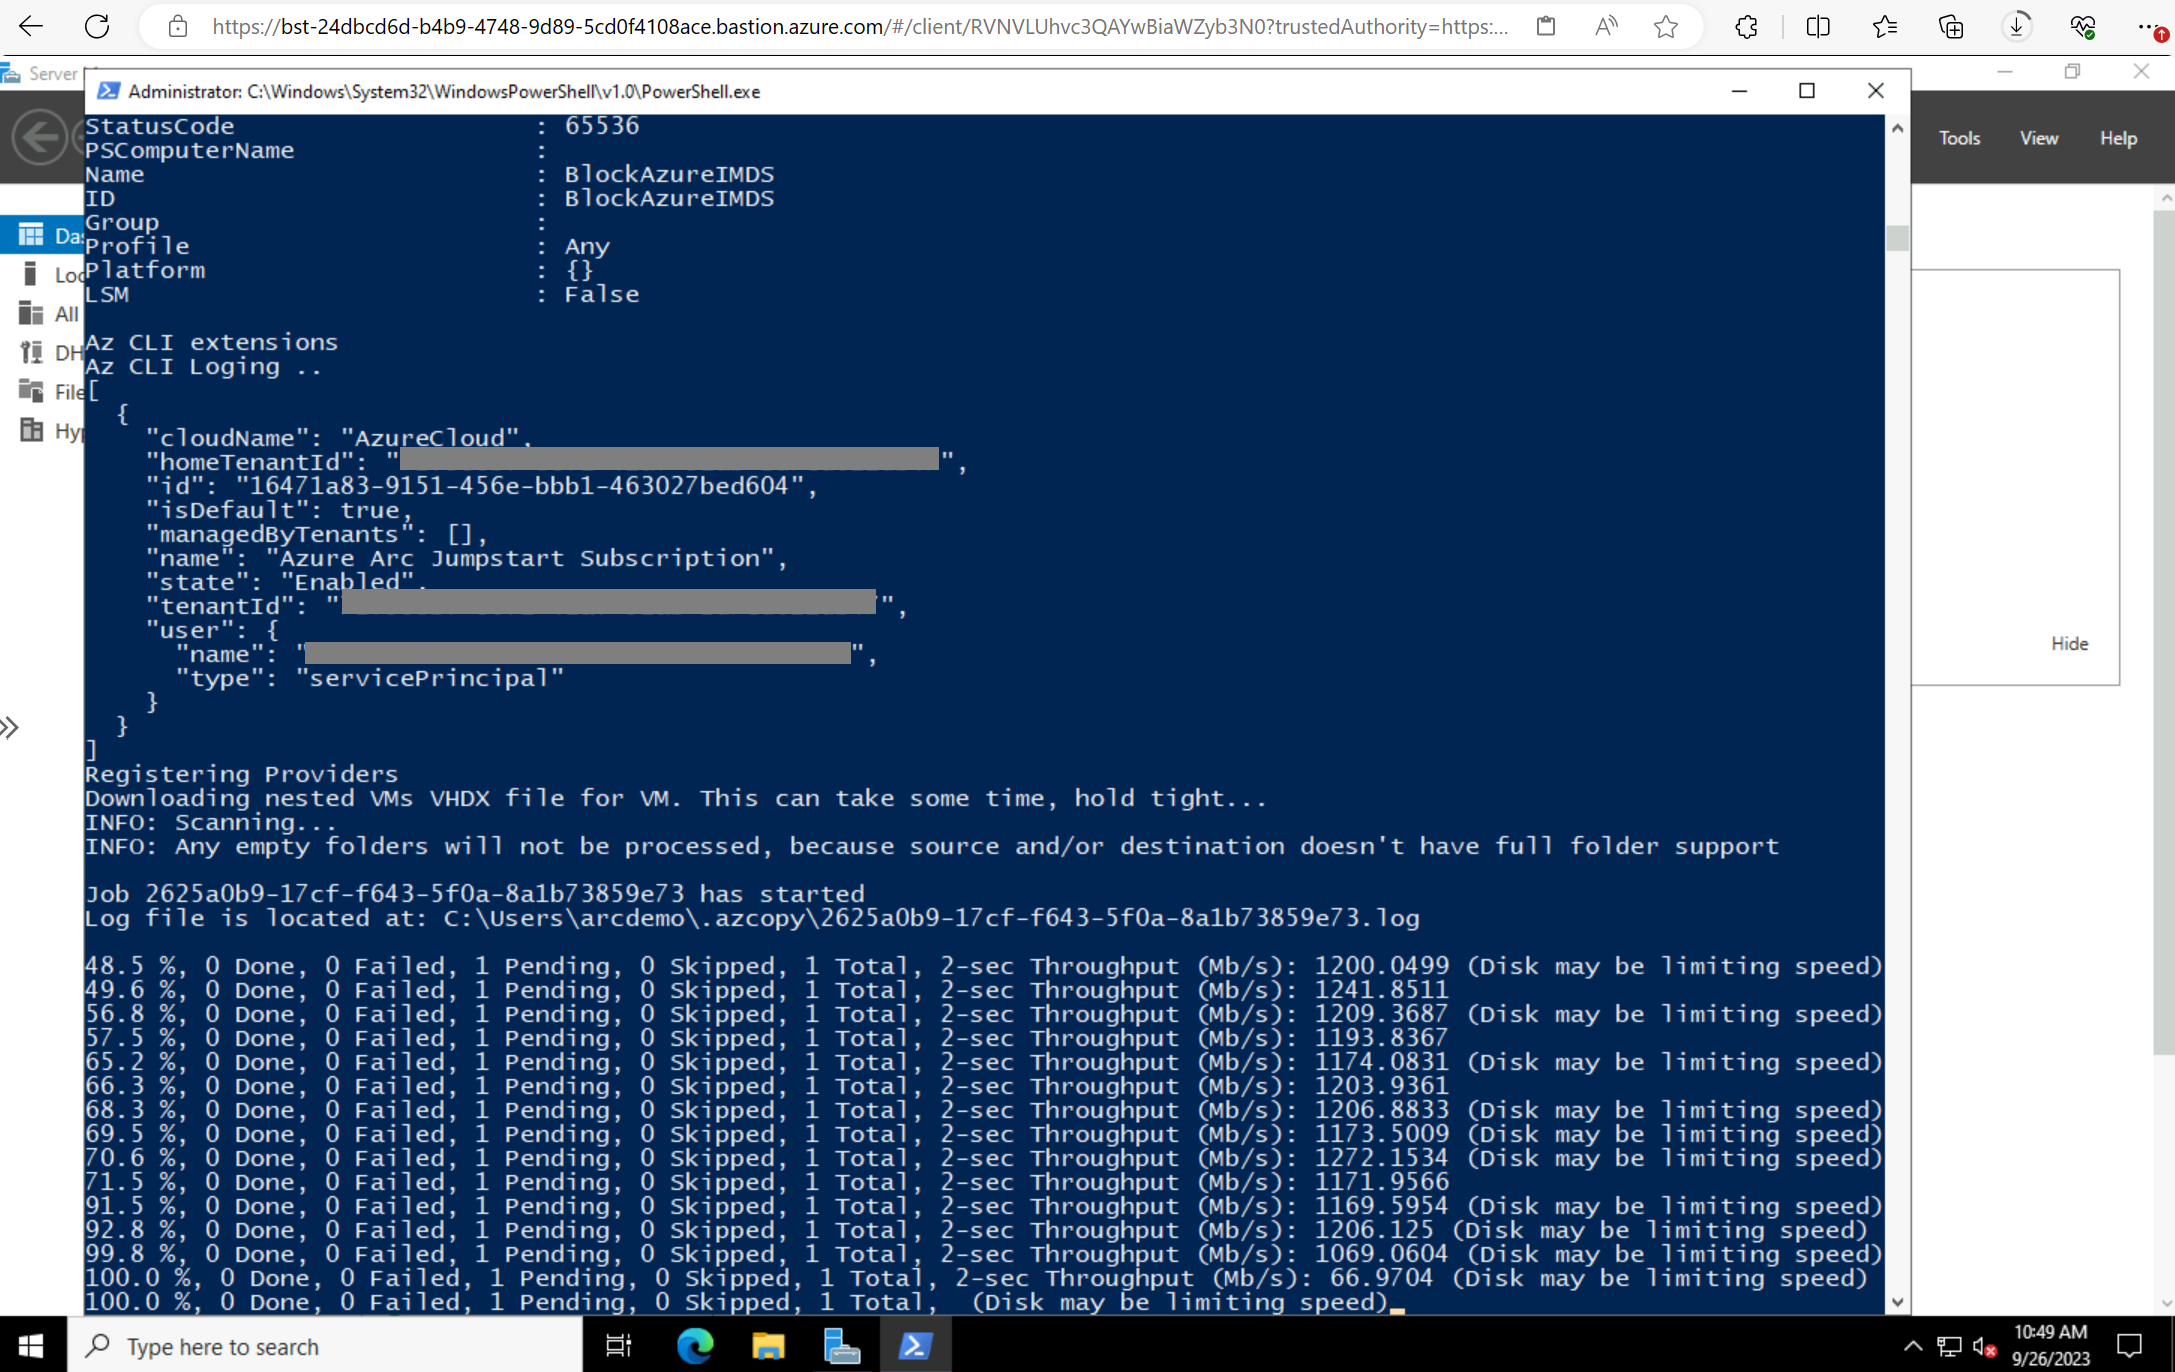This screenshot has height=1372, width=2175.
Task: Click taskbar search box
Action: tap(325, 1345)
